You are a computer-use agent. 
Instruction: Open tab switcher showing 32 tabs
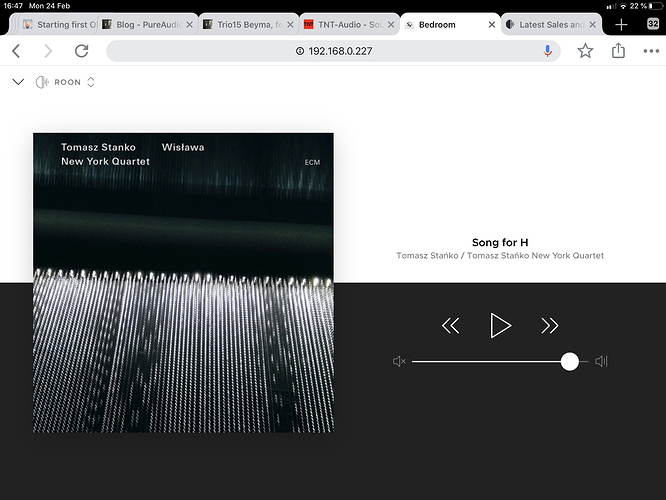[653, 24]
